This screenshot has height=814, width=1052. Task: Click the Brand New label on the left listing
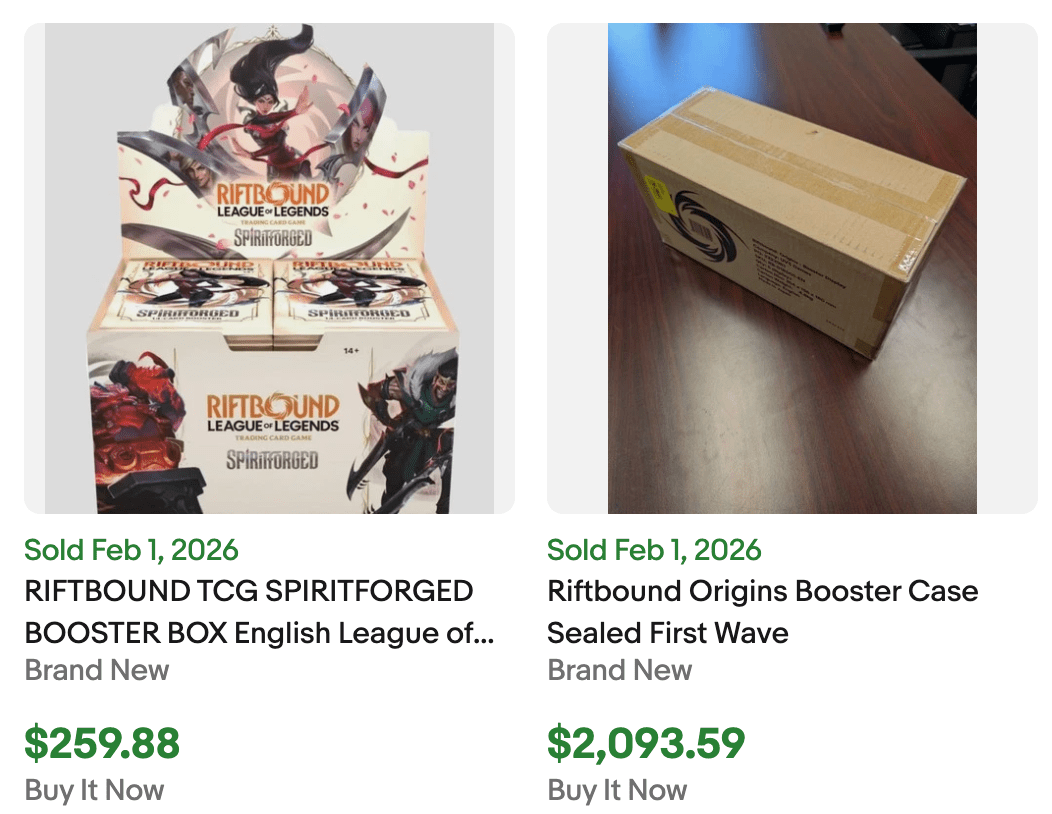click(x=96, y=670)
